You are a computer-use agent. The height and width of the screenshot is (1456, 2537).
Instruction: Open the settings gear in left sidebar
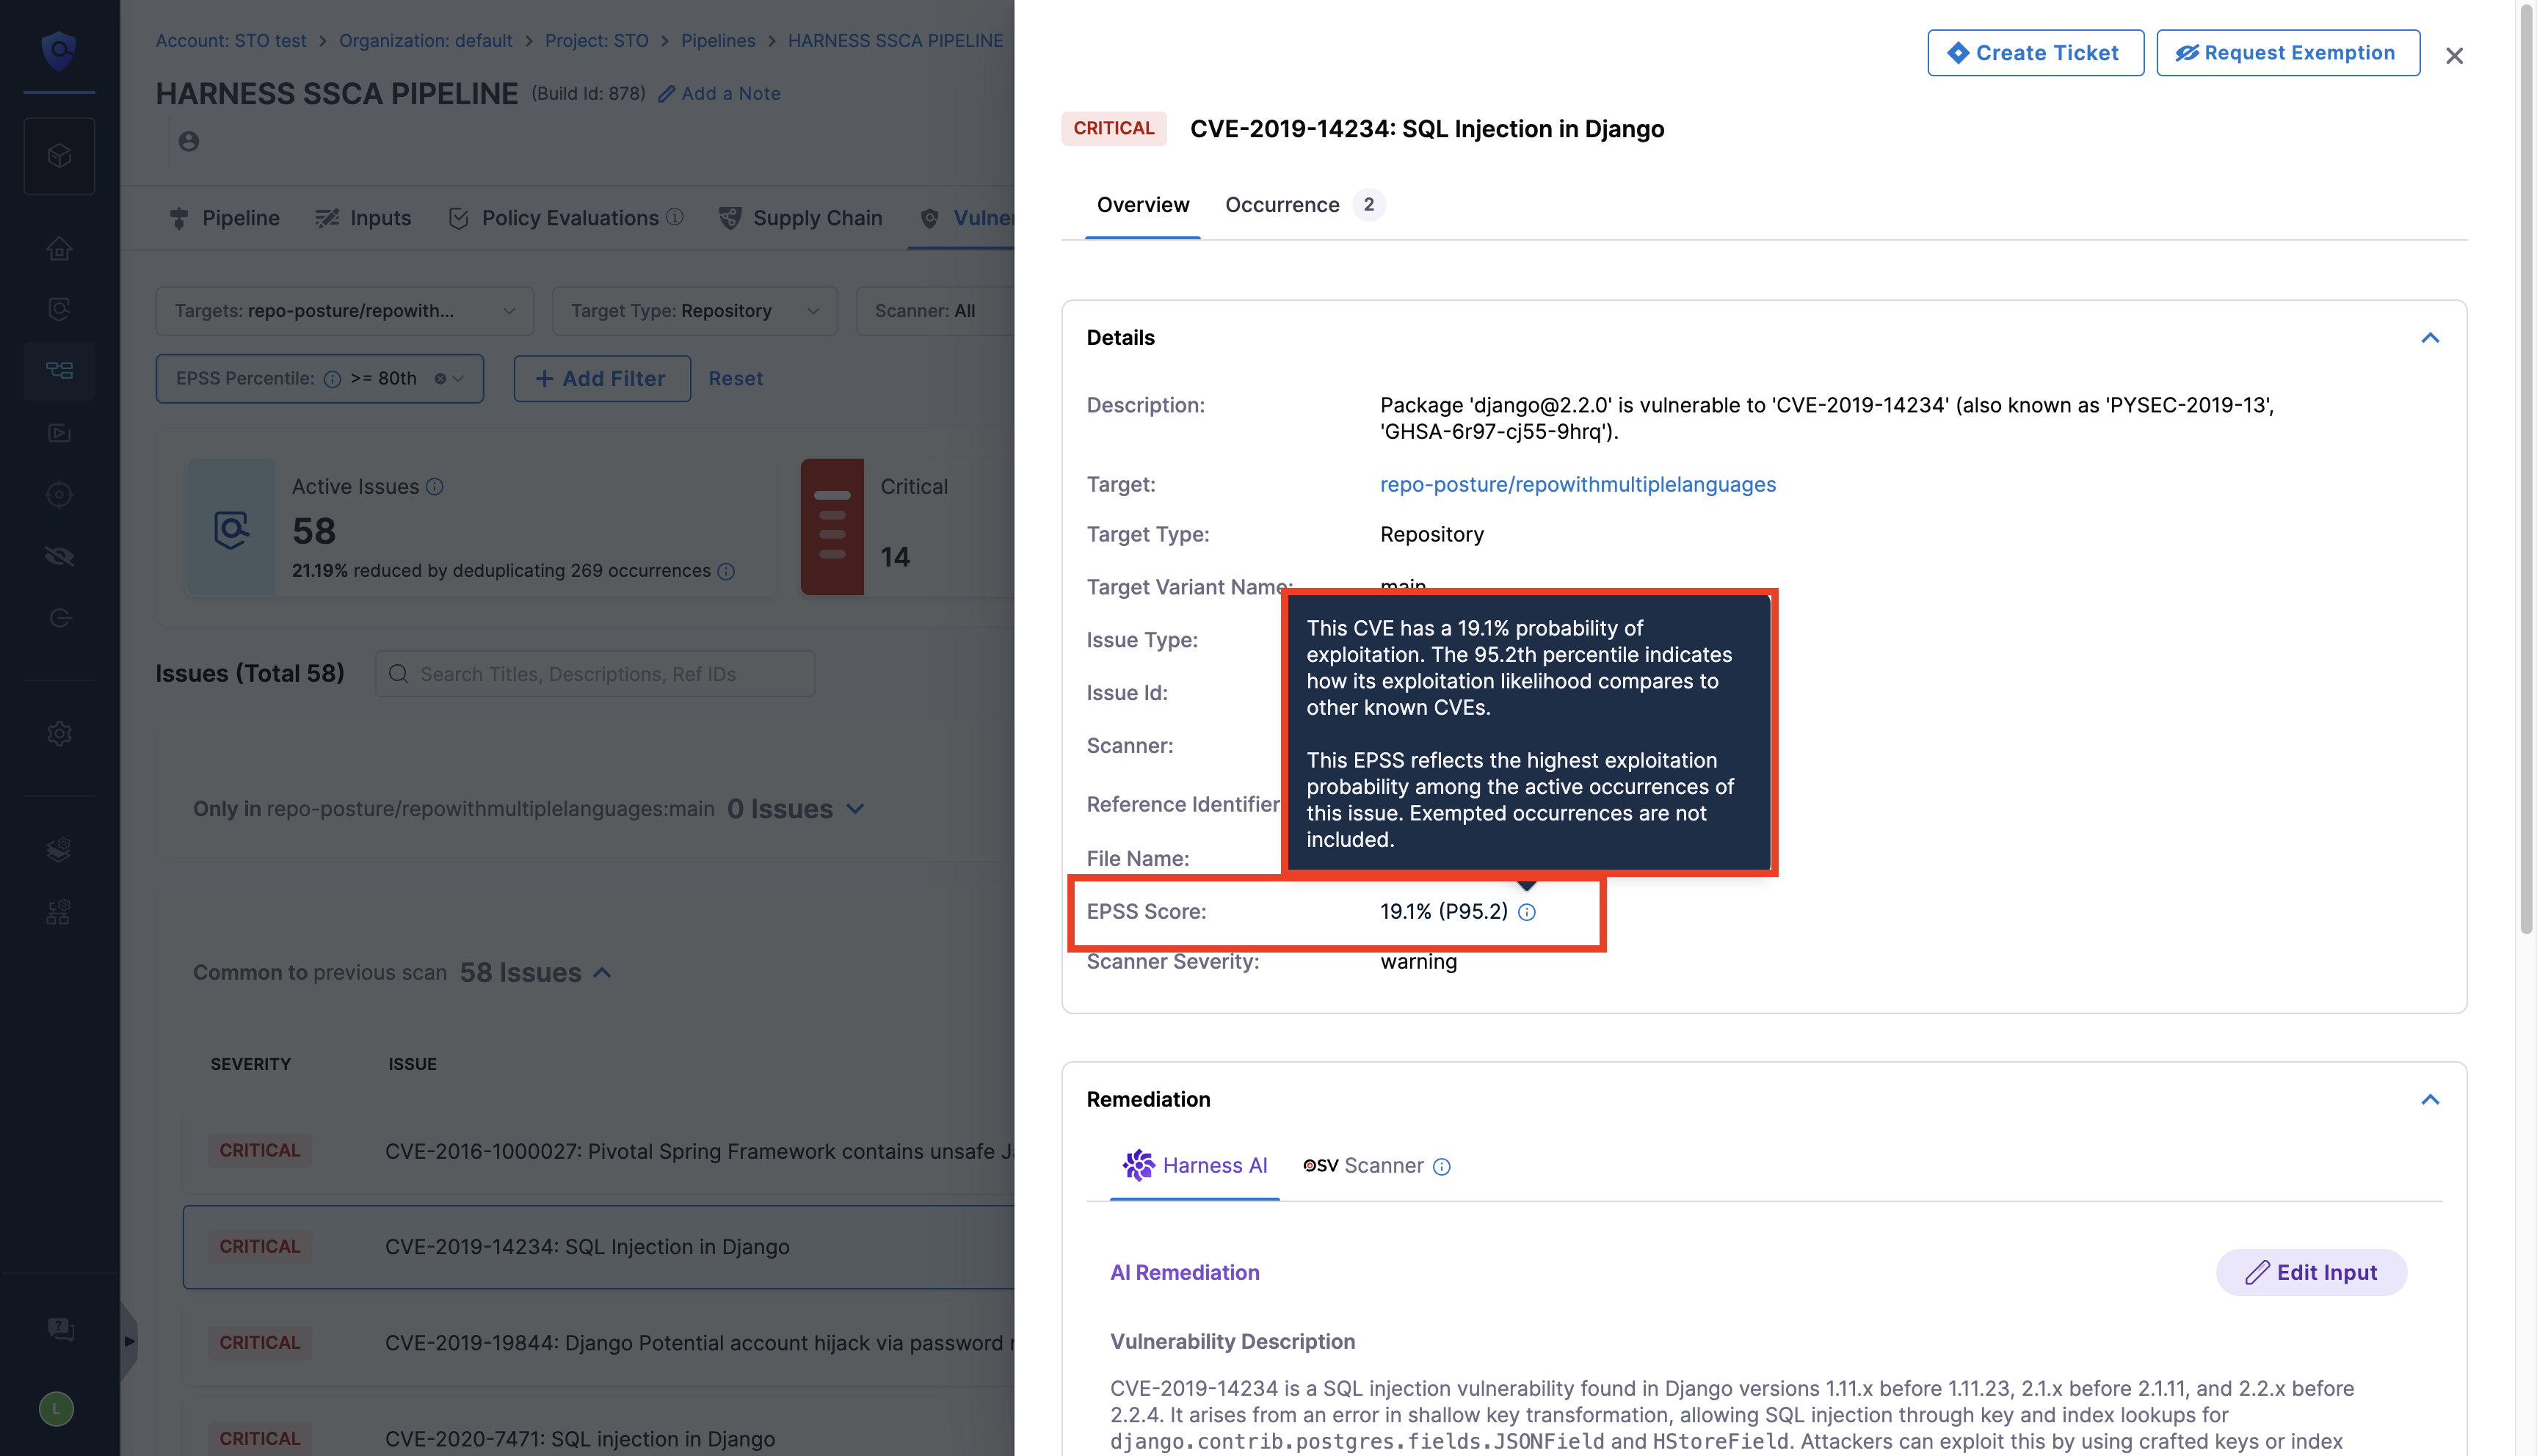click(x=59, y=734)
